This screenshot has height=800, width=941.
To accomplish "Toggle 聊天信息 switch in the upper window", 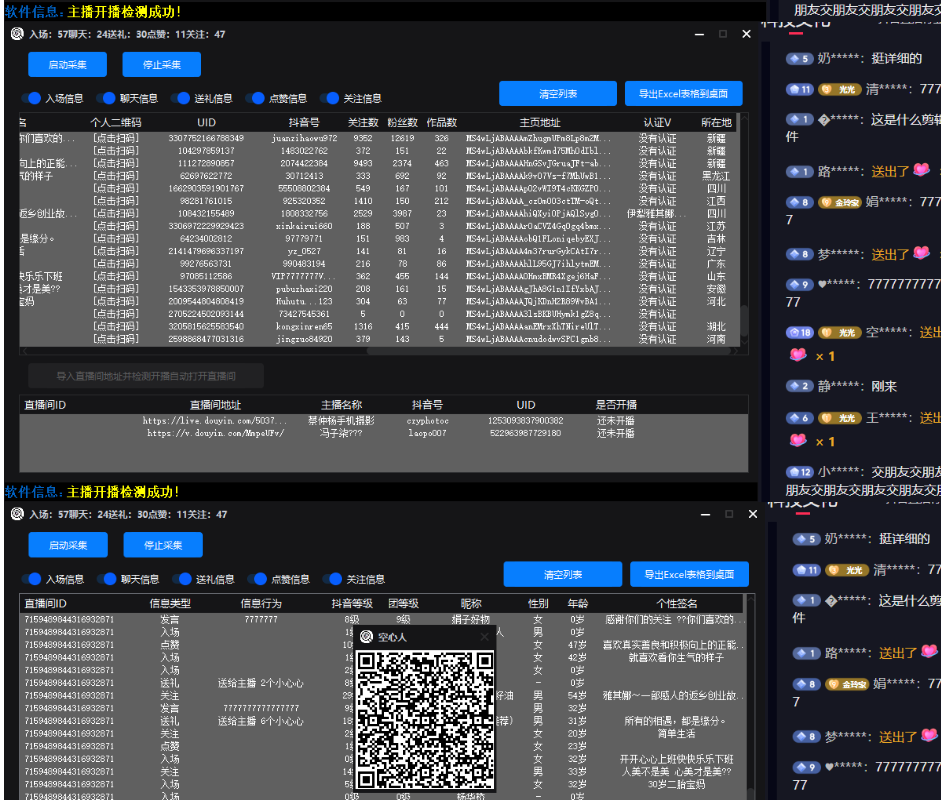I will click(x=106, y=99).
